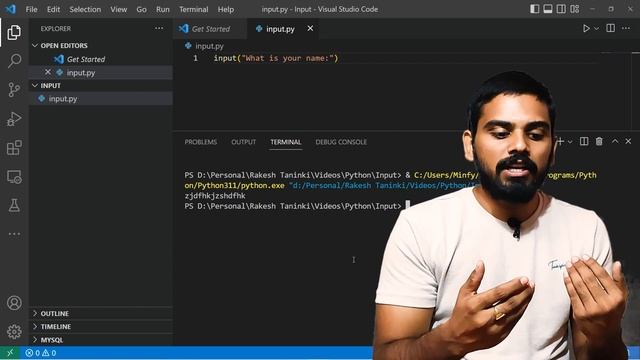Click input.py in the editor breadcrumb

click(209, 46)
